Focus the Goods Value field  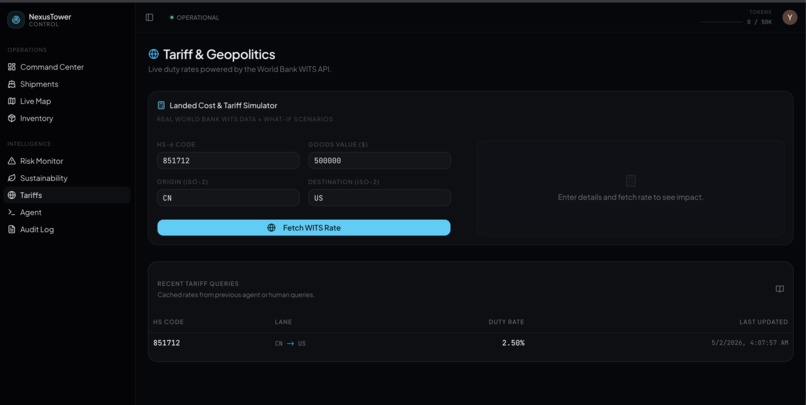[x=379, y=160]
